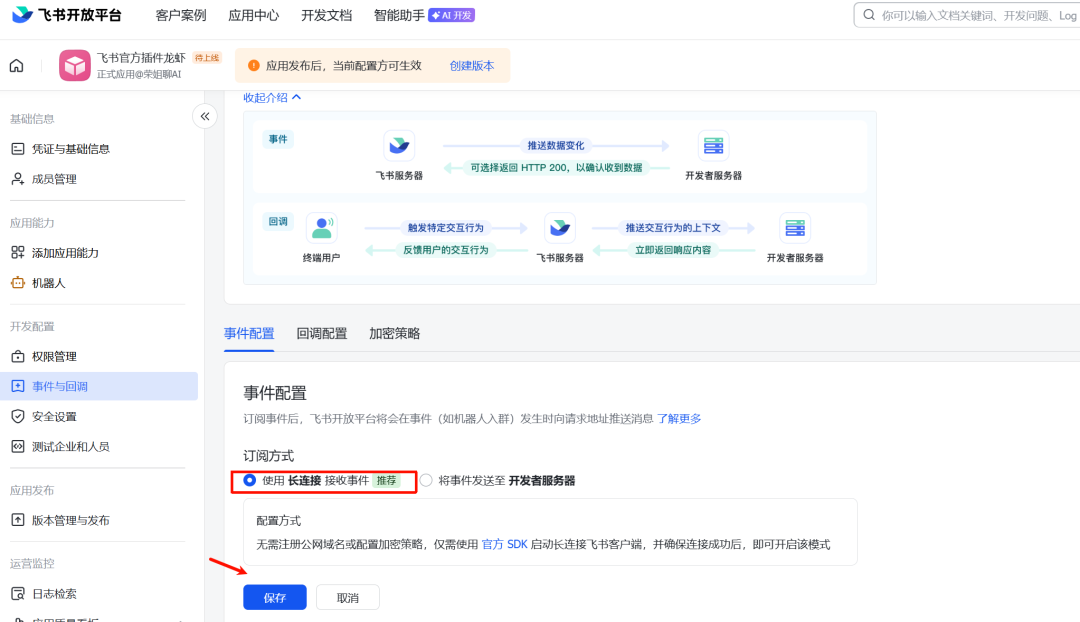The image size is (1080, 622).
Task: Click the 事件与回调 sidebar icon
Action: coord(18,386)
